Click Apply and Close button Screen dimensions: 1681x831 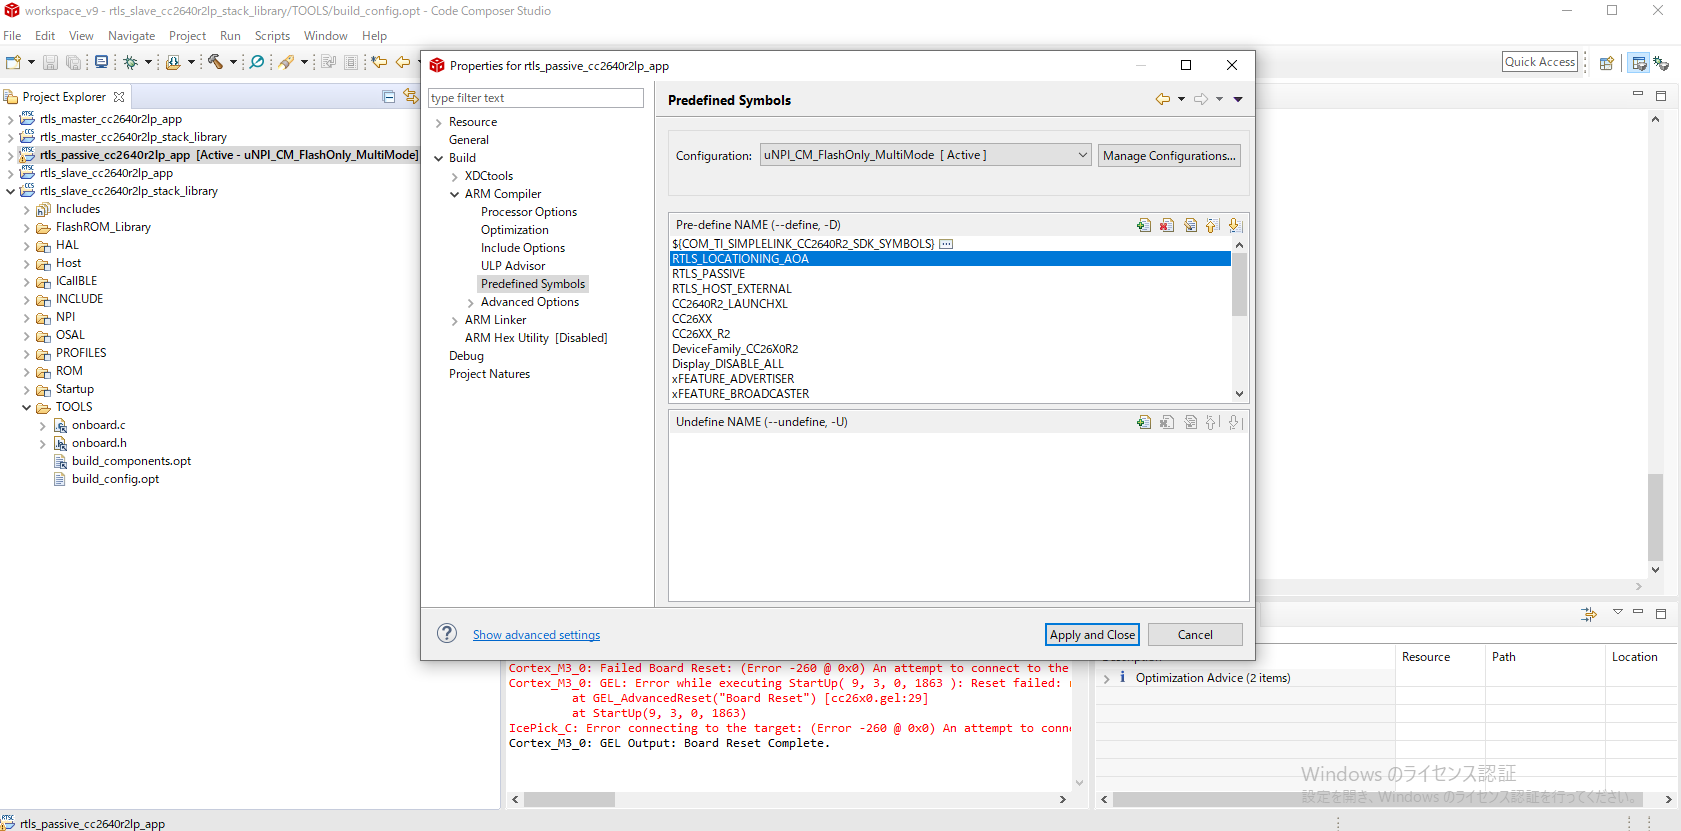1092,634
